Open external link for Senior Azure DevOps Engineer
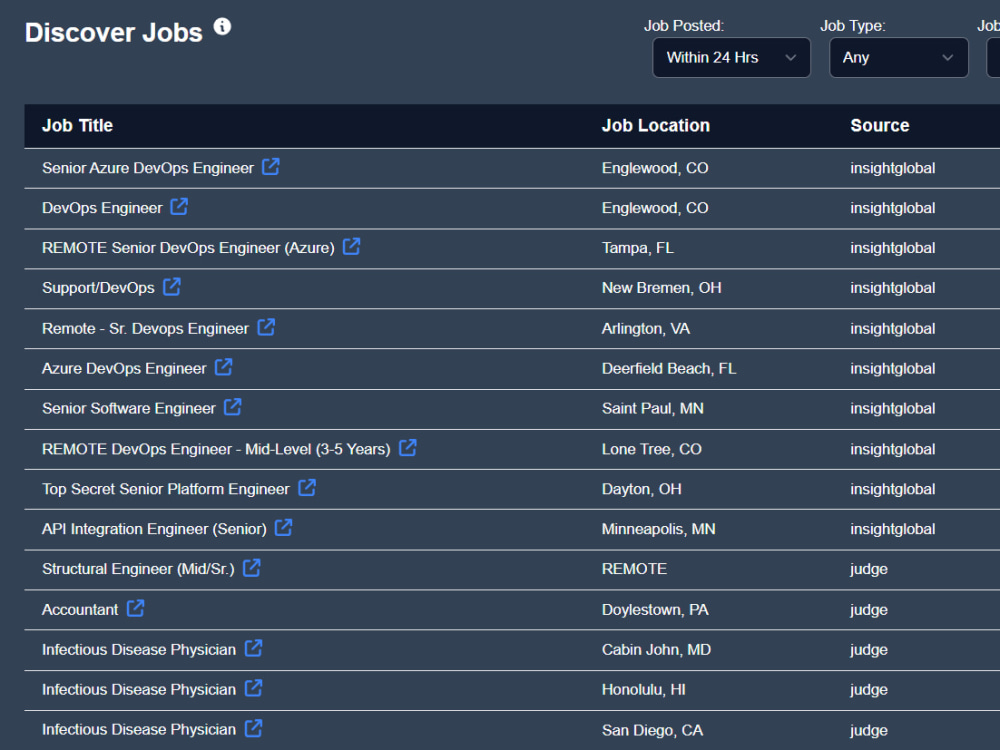The width and height of the screenshot is (1000, 750). coord(271,167)
